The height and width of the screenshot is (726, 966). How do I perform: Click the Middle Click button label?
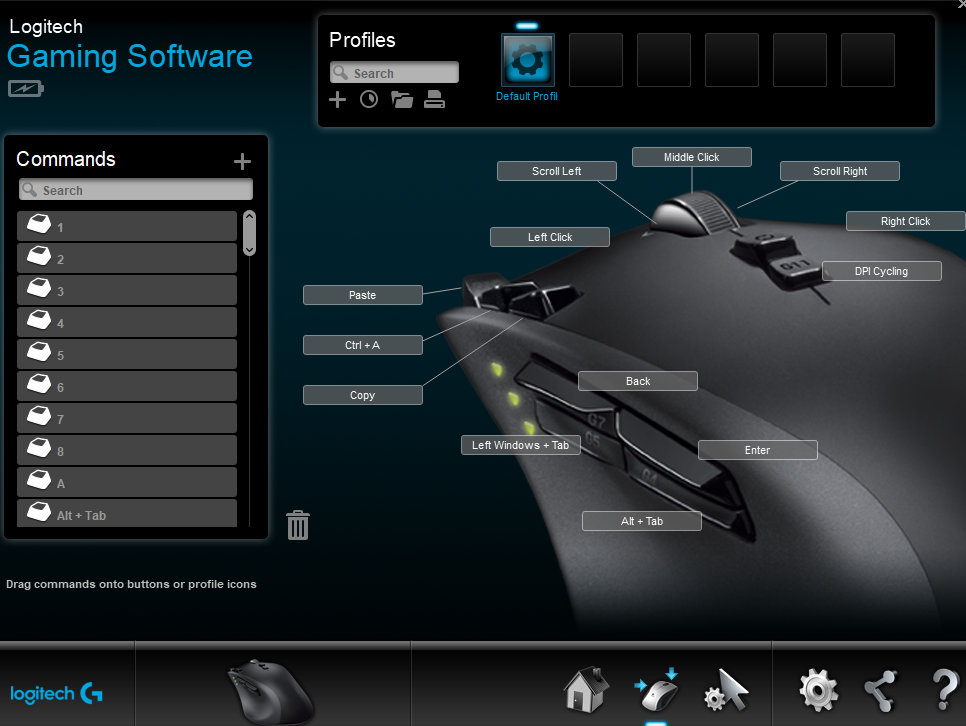[x=692, y=157]
